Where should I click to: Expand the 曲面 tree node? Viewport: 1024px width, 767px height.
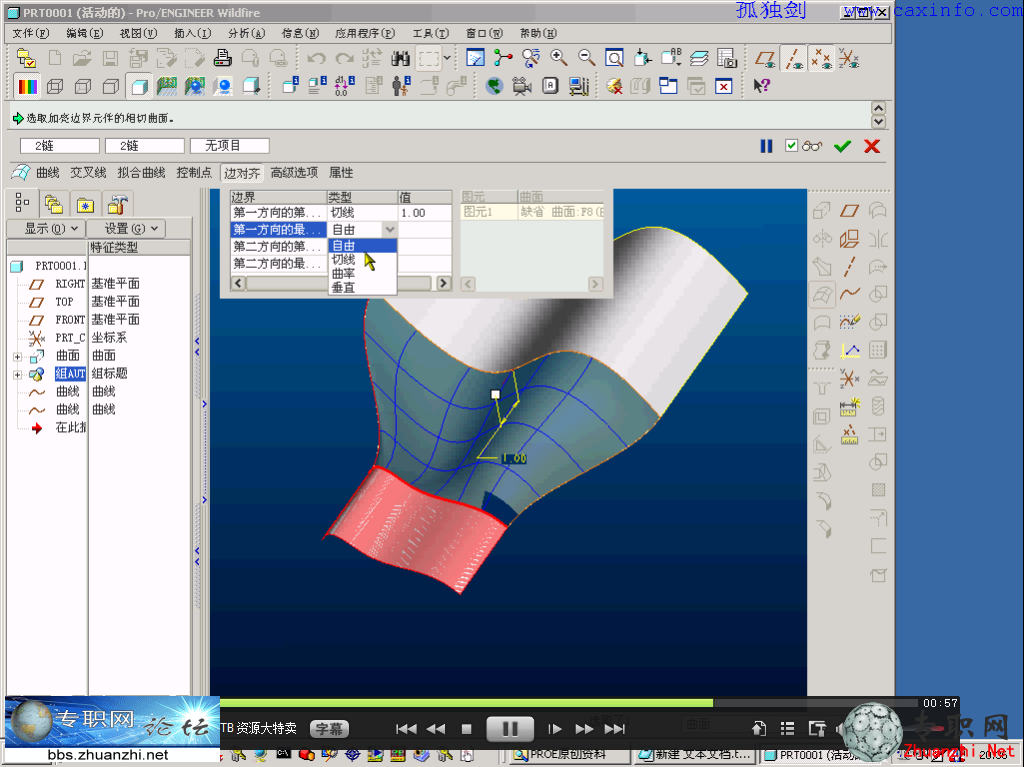coord(18,357)
